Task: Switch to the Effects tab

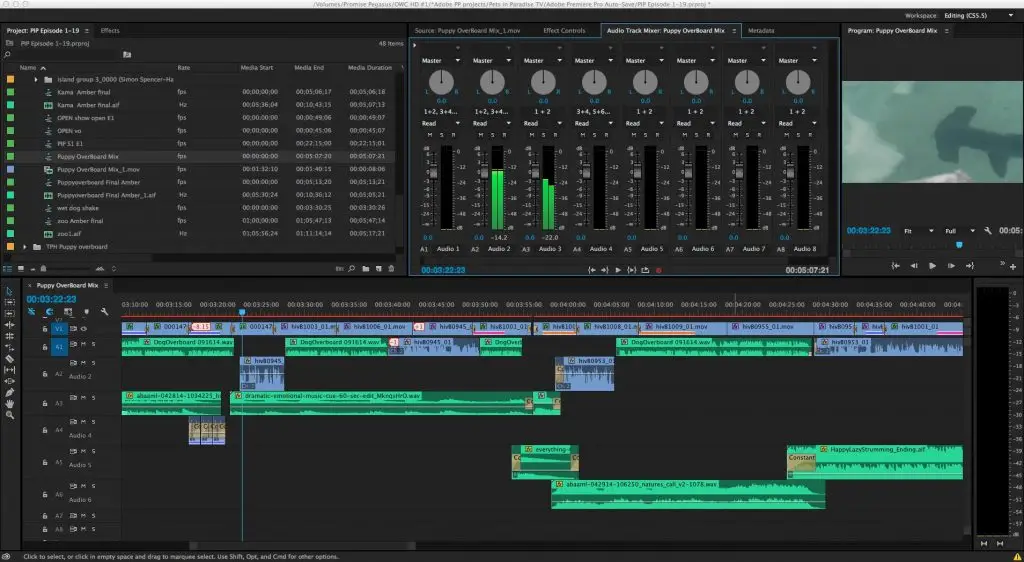Action: pos(110,31)
